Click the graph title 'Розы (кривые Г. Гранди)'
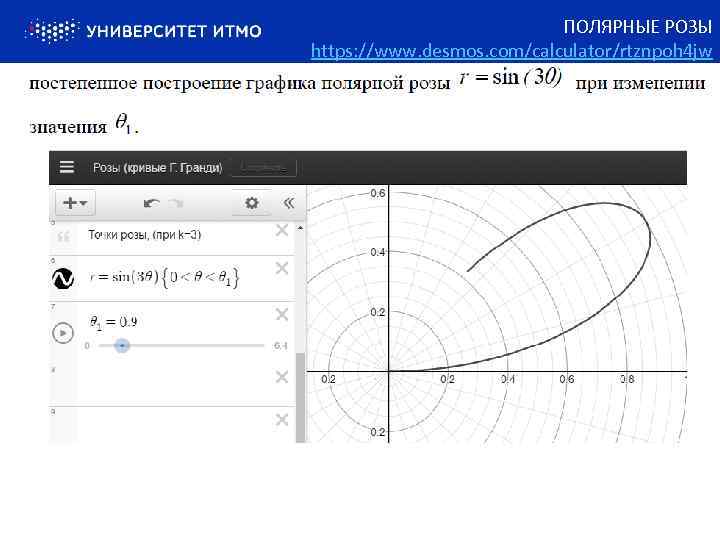The image size is (720, 540). click(158, 168)
